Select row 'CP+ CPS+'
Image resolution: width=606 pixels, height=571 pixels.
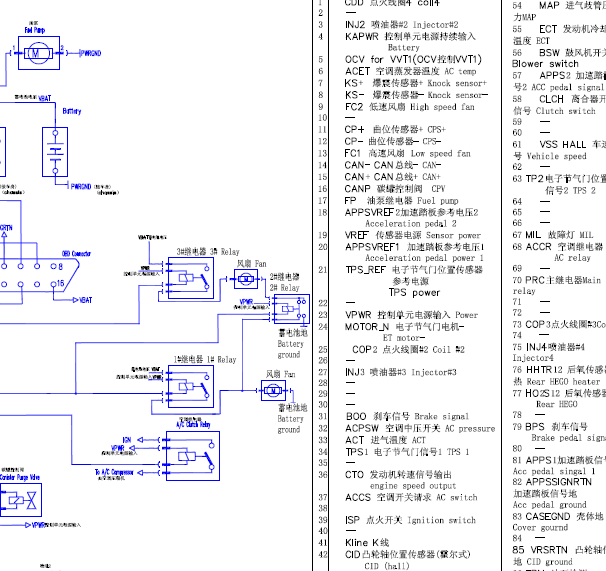[x=395, y=129]
